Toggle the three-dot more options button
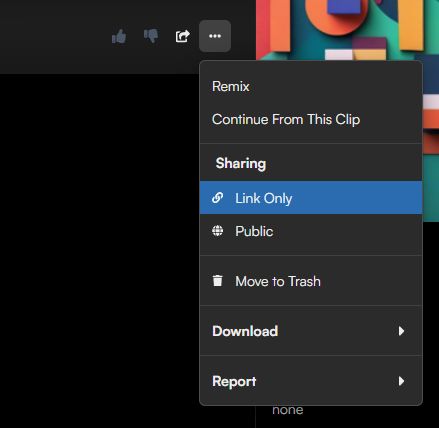Viewport: 439px width, 428px height. coord(215,36)
